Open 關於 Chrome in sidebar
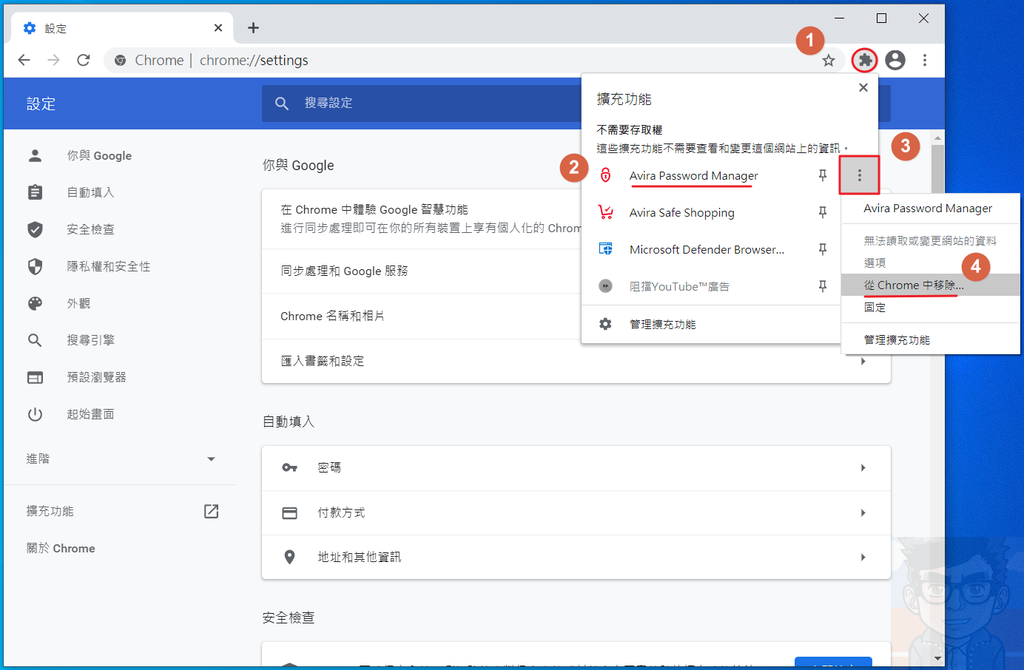Screen dimensions: 1024x670 point(60,548)
